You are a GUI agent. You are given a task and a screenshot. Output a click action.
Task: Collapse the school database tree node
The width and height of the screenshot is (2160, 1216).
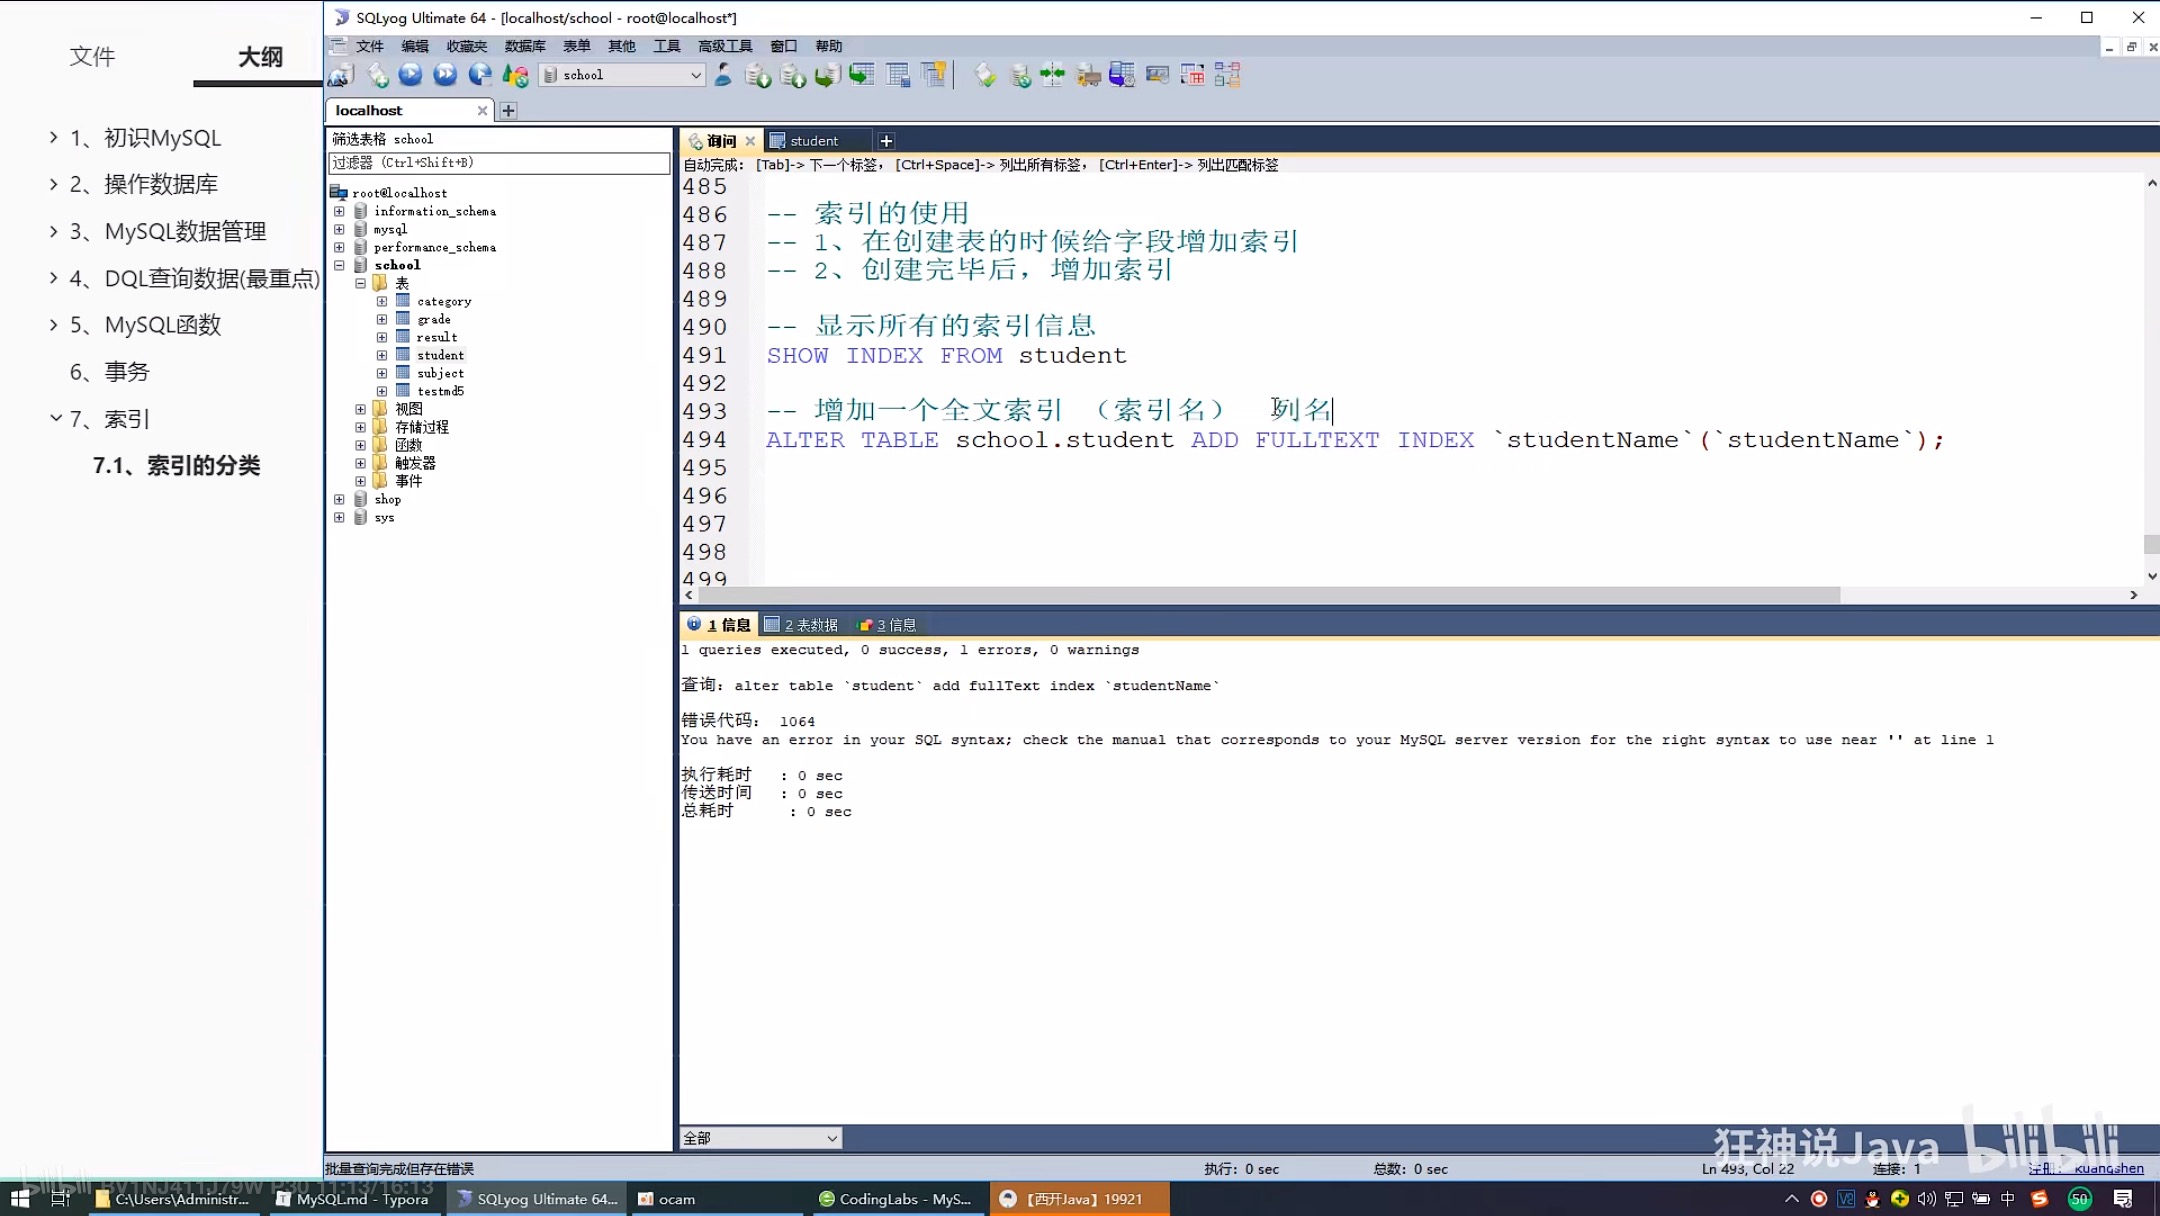[x=339, y=265]
